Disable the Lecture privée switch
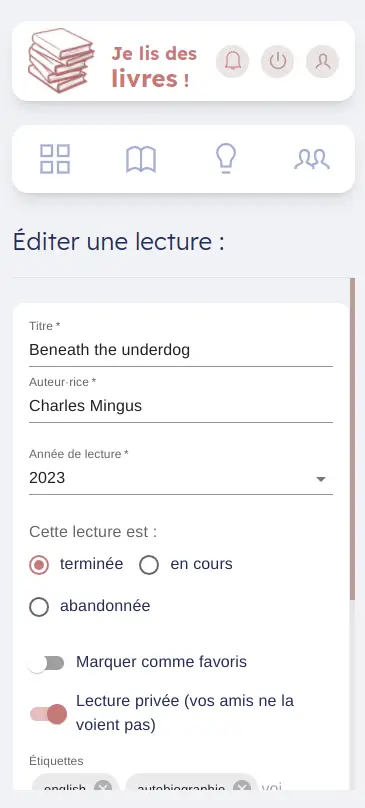Image resolution: width=365 pixels, height=808 pixels. click(x=48, y=714)
